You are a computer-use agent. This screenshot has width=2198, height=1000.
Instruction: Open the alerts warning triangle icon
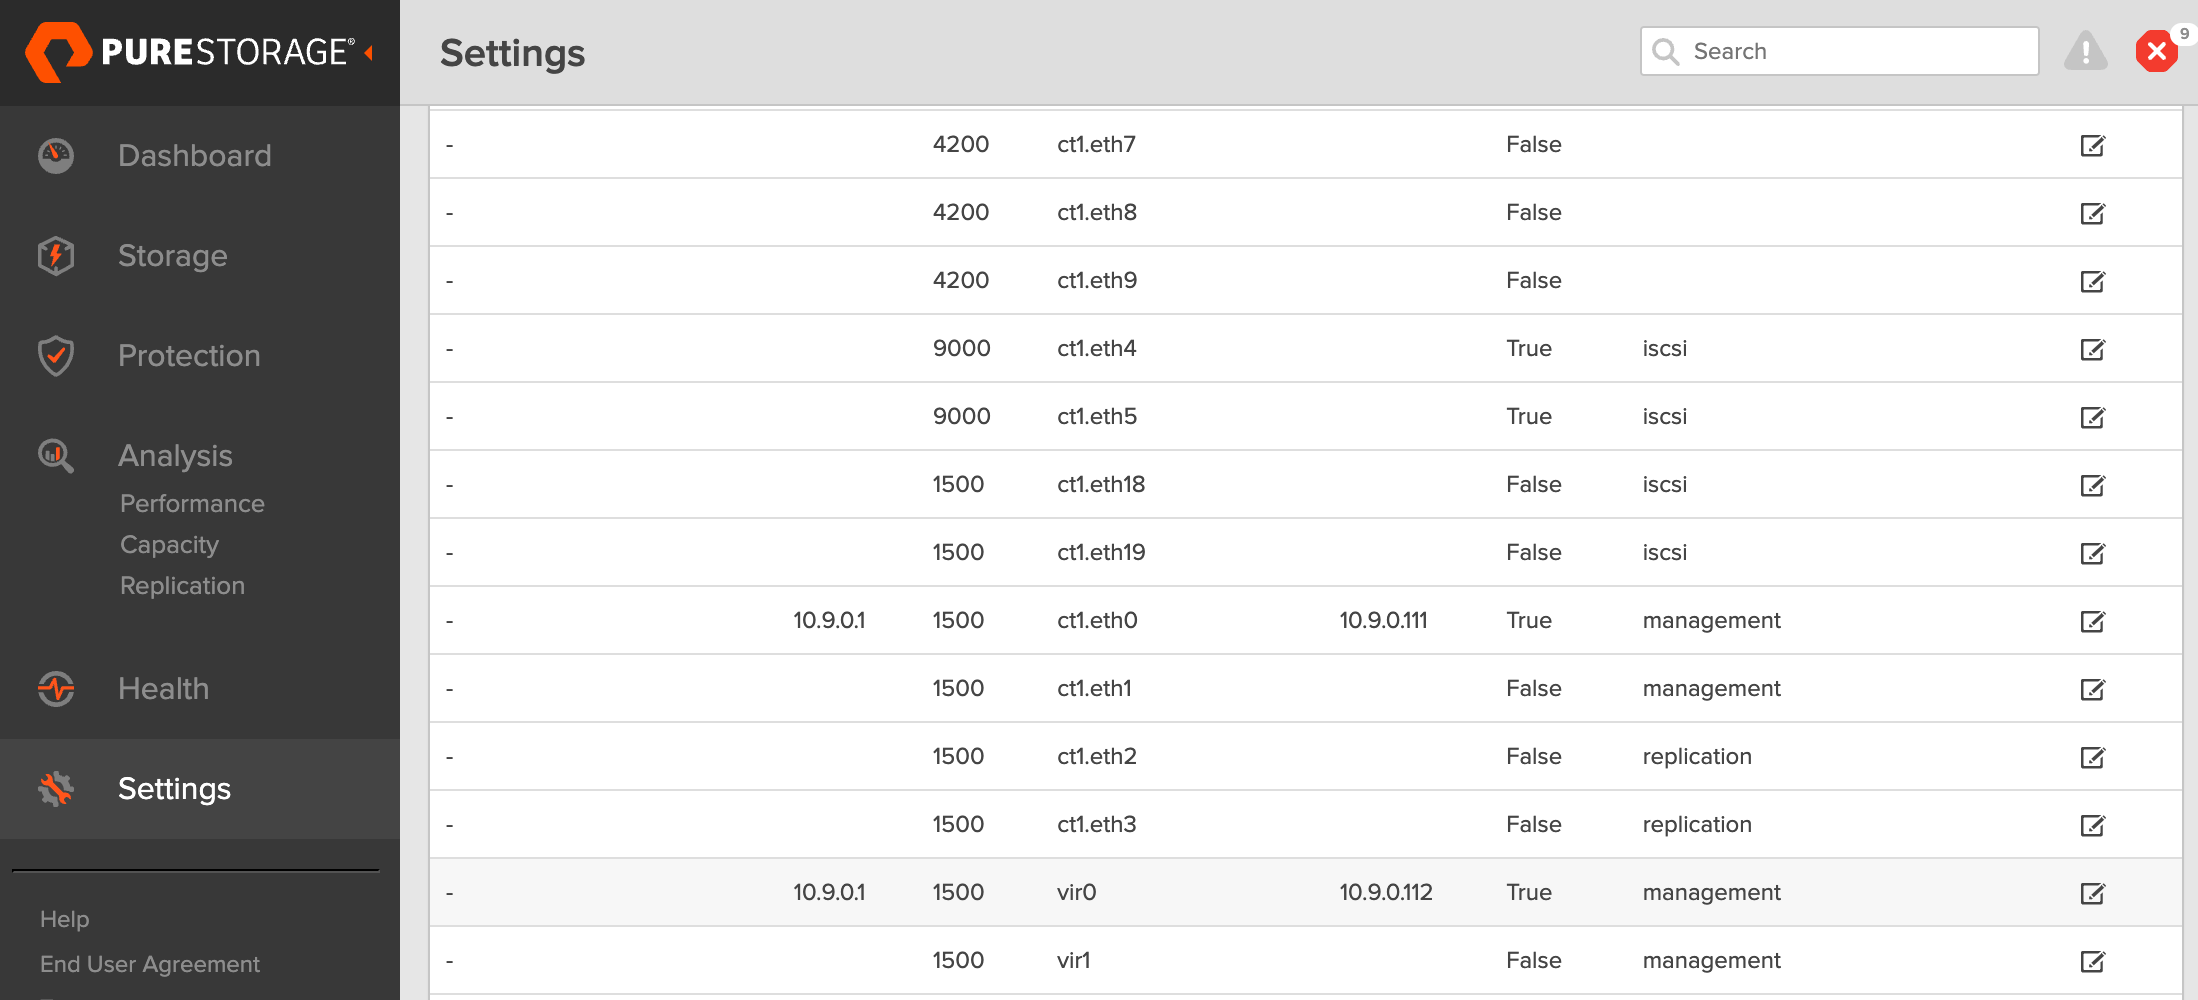2085,51
